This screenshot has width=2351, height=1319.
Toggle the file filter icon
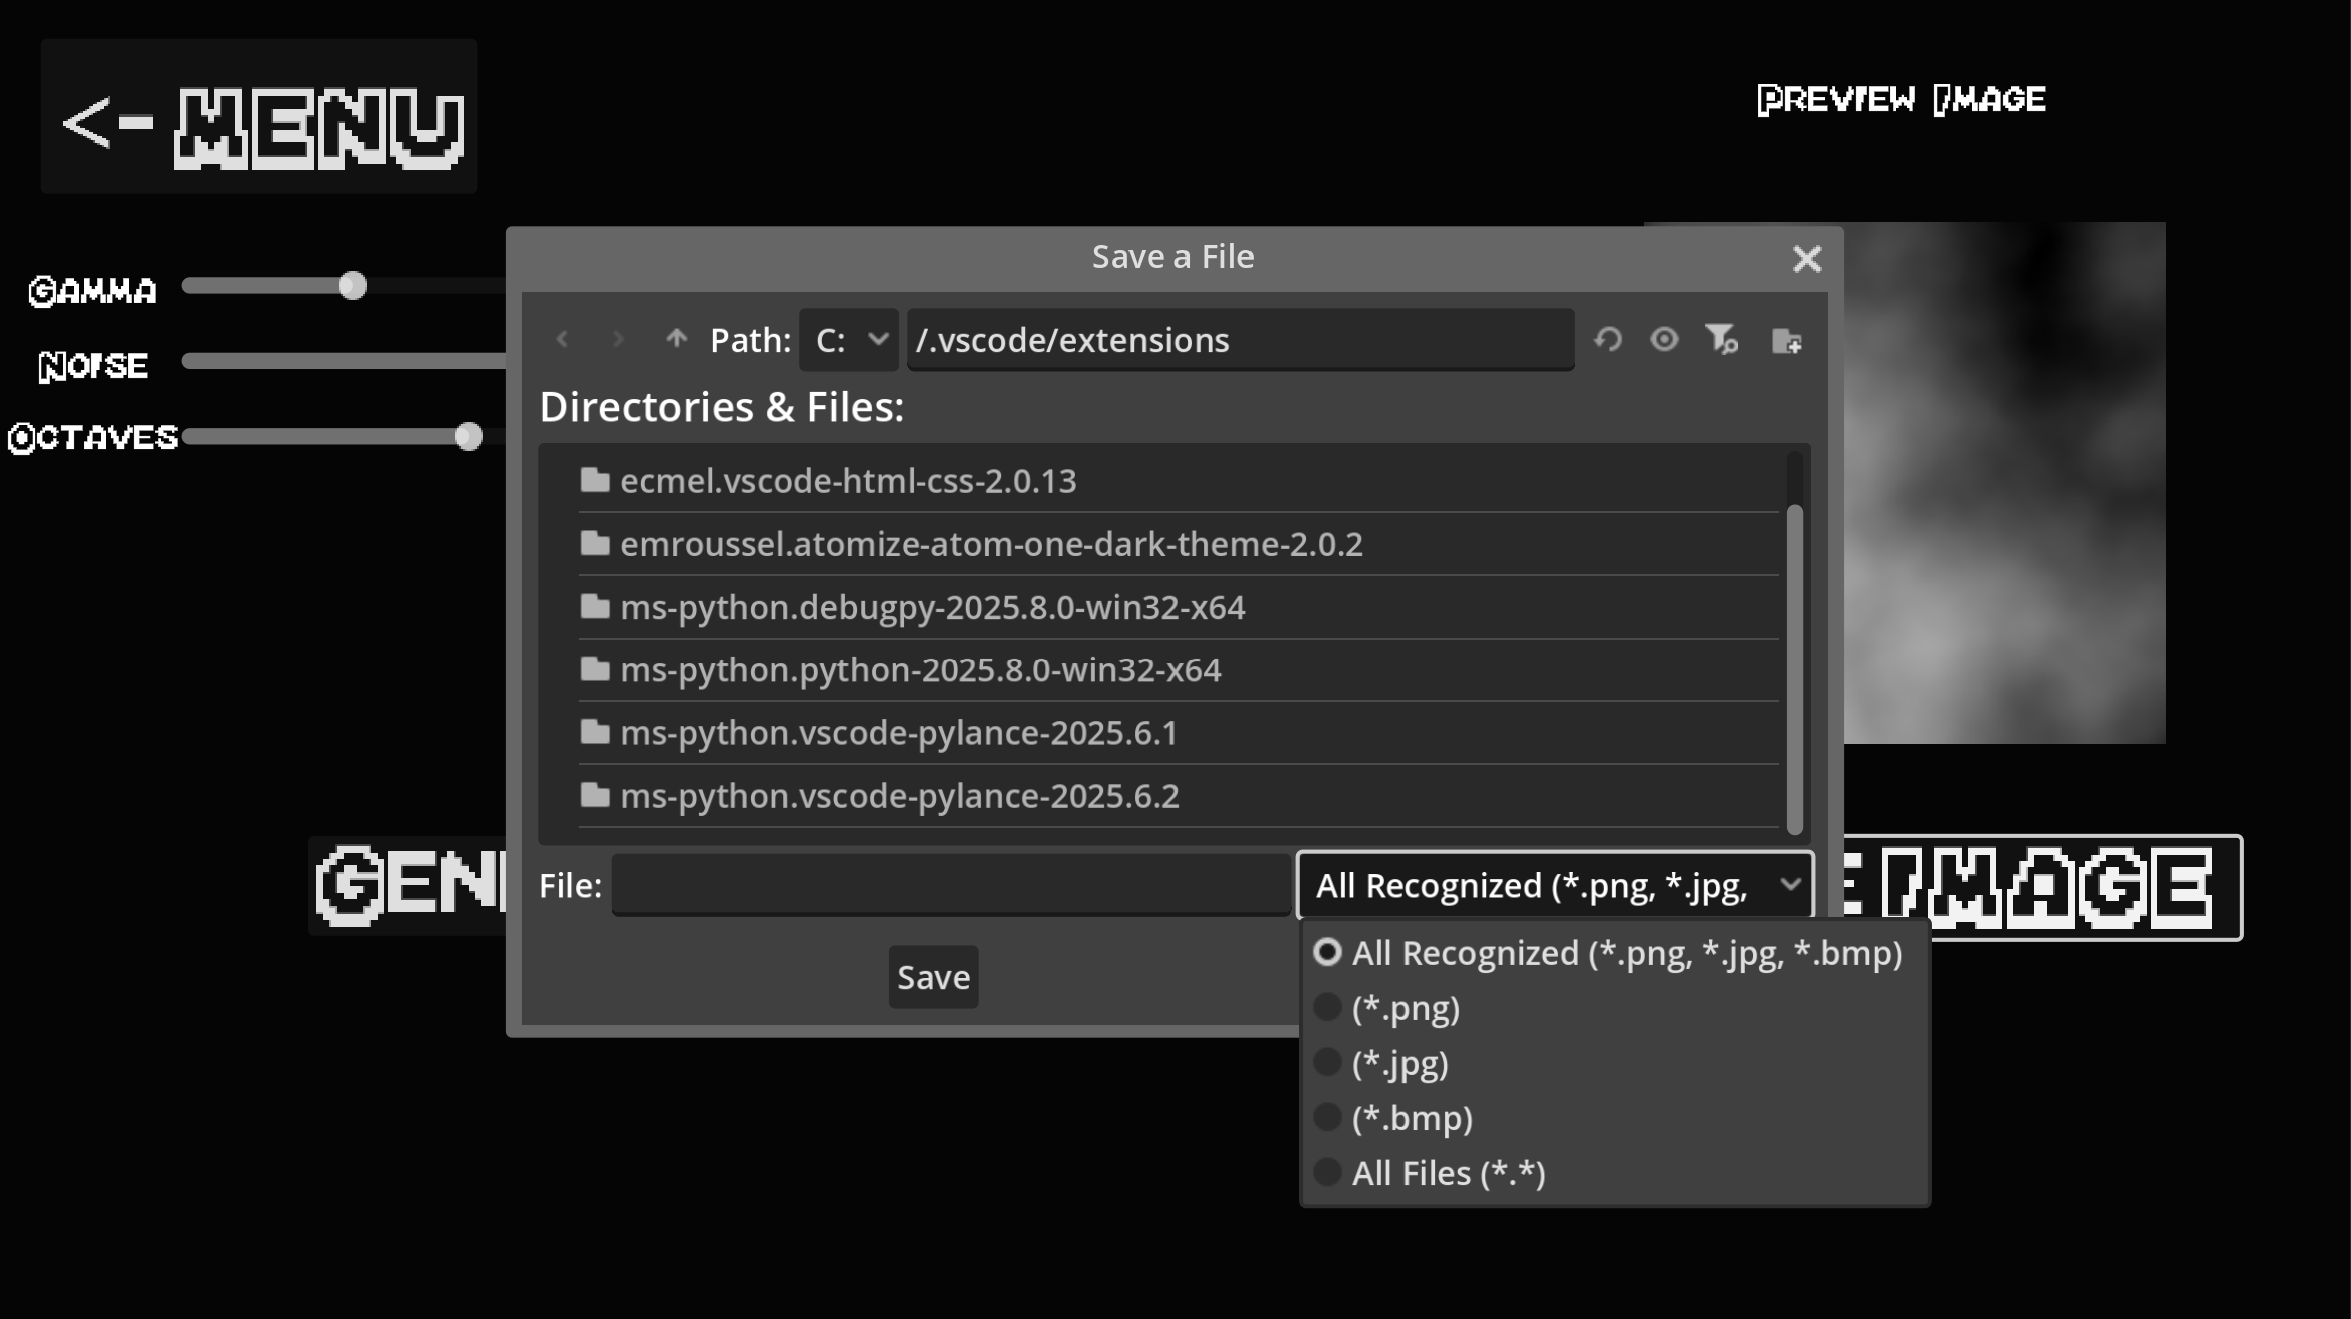[x=1721, y=340]
